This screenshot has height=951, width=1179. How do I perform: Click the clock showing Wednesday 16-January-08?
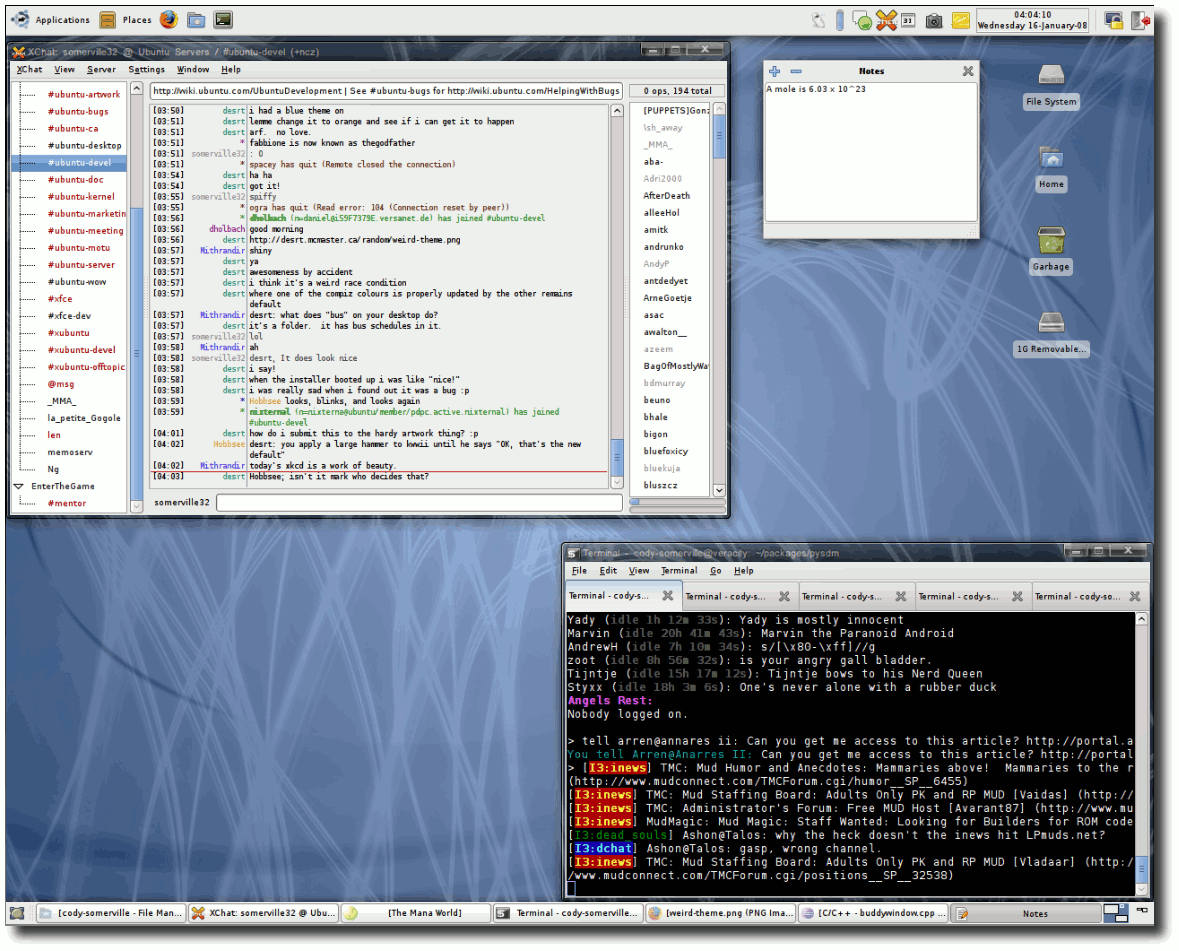pyautogui.click(x=1032, y=20)
